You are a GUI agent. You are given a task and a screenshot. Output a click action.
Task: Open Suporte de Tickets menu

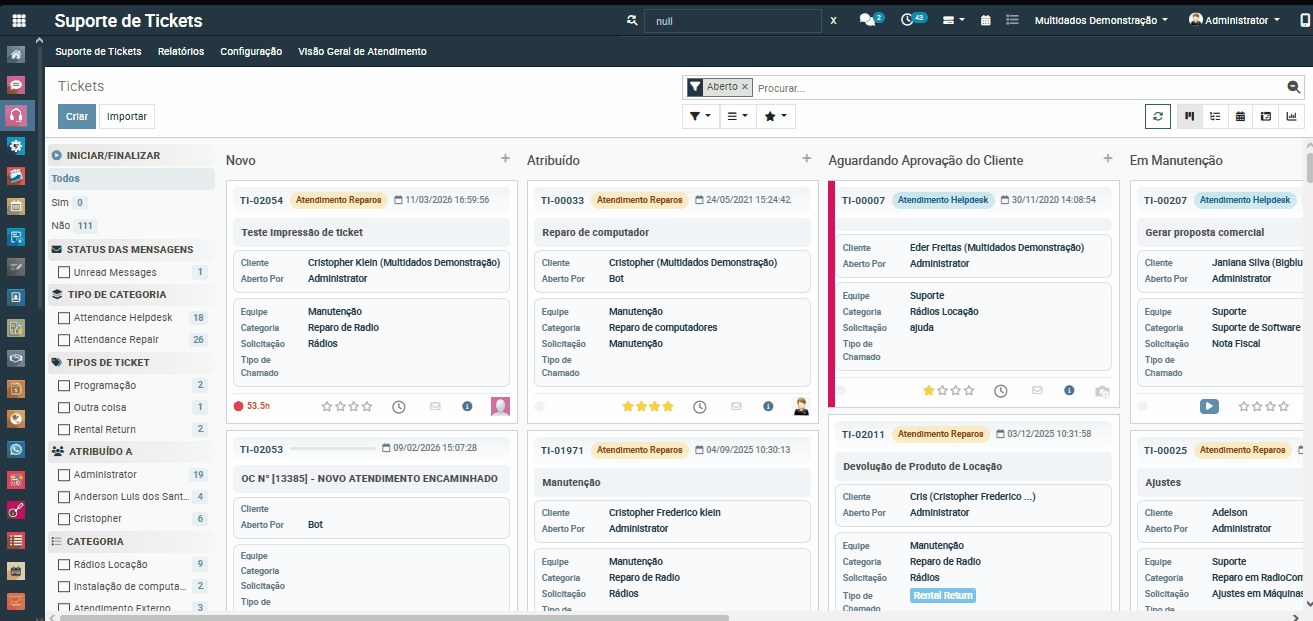[x=98, y=51]
